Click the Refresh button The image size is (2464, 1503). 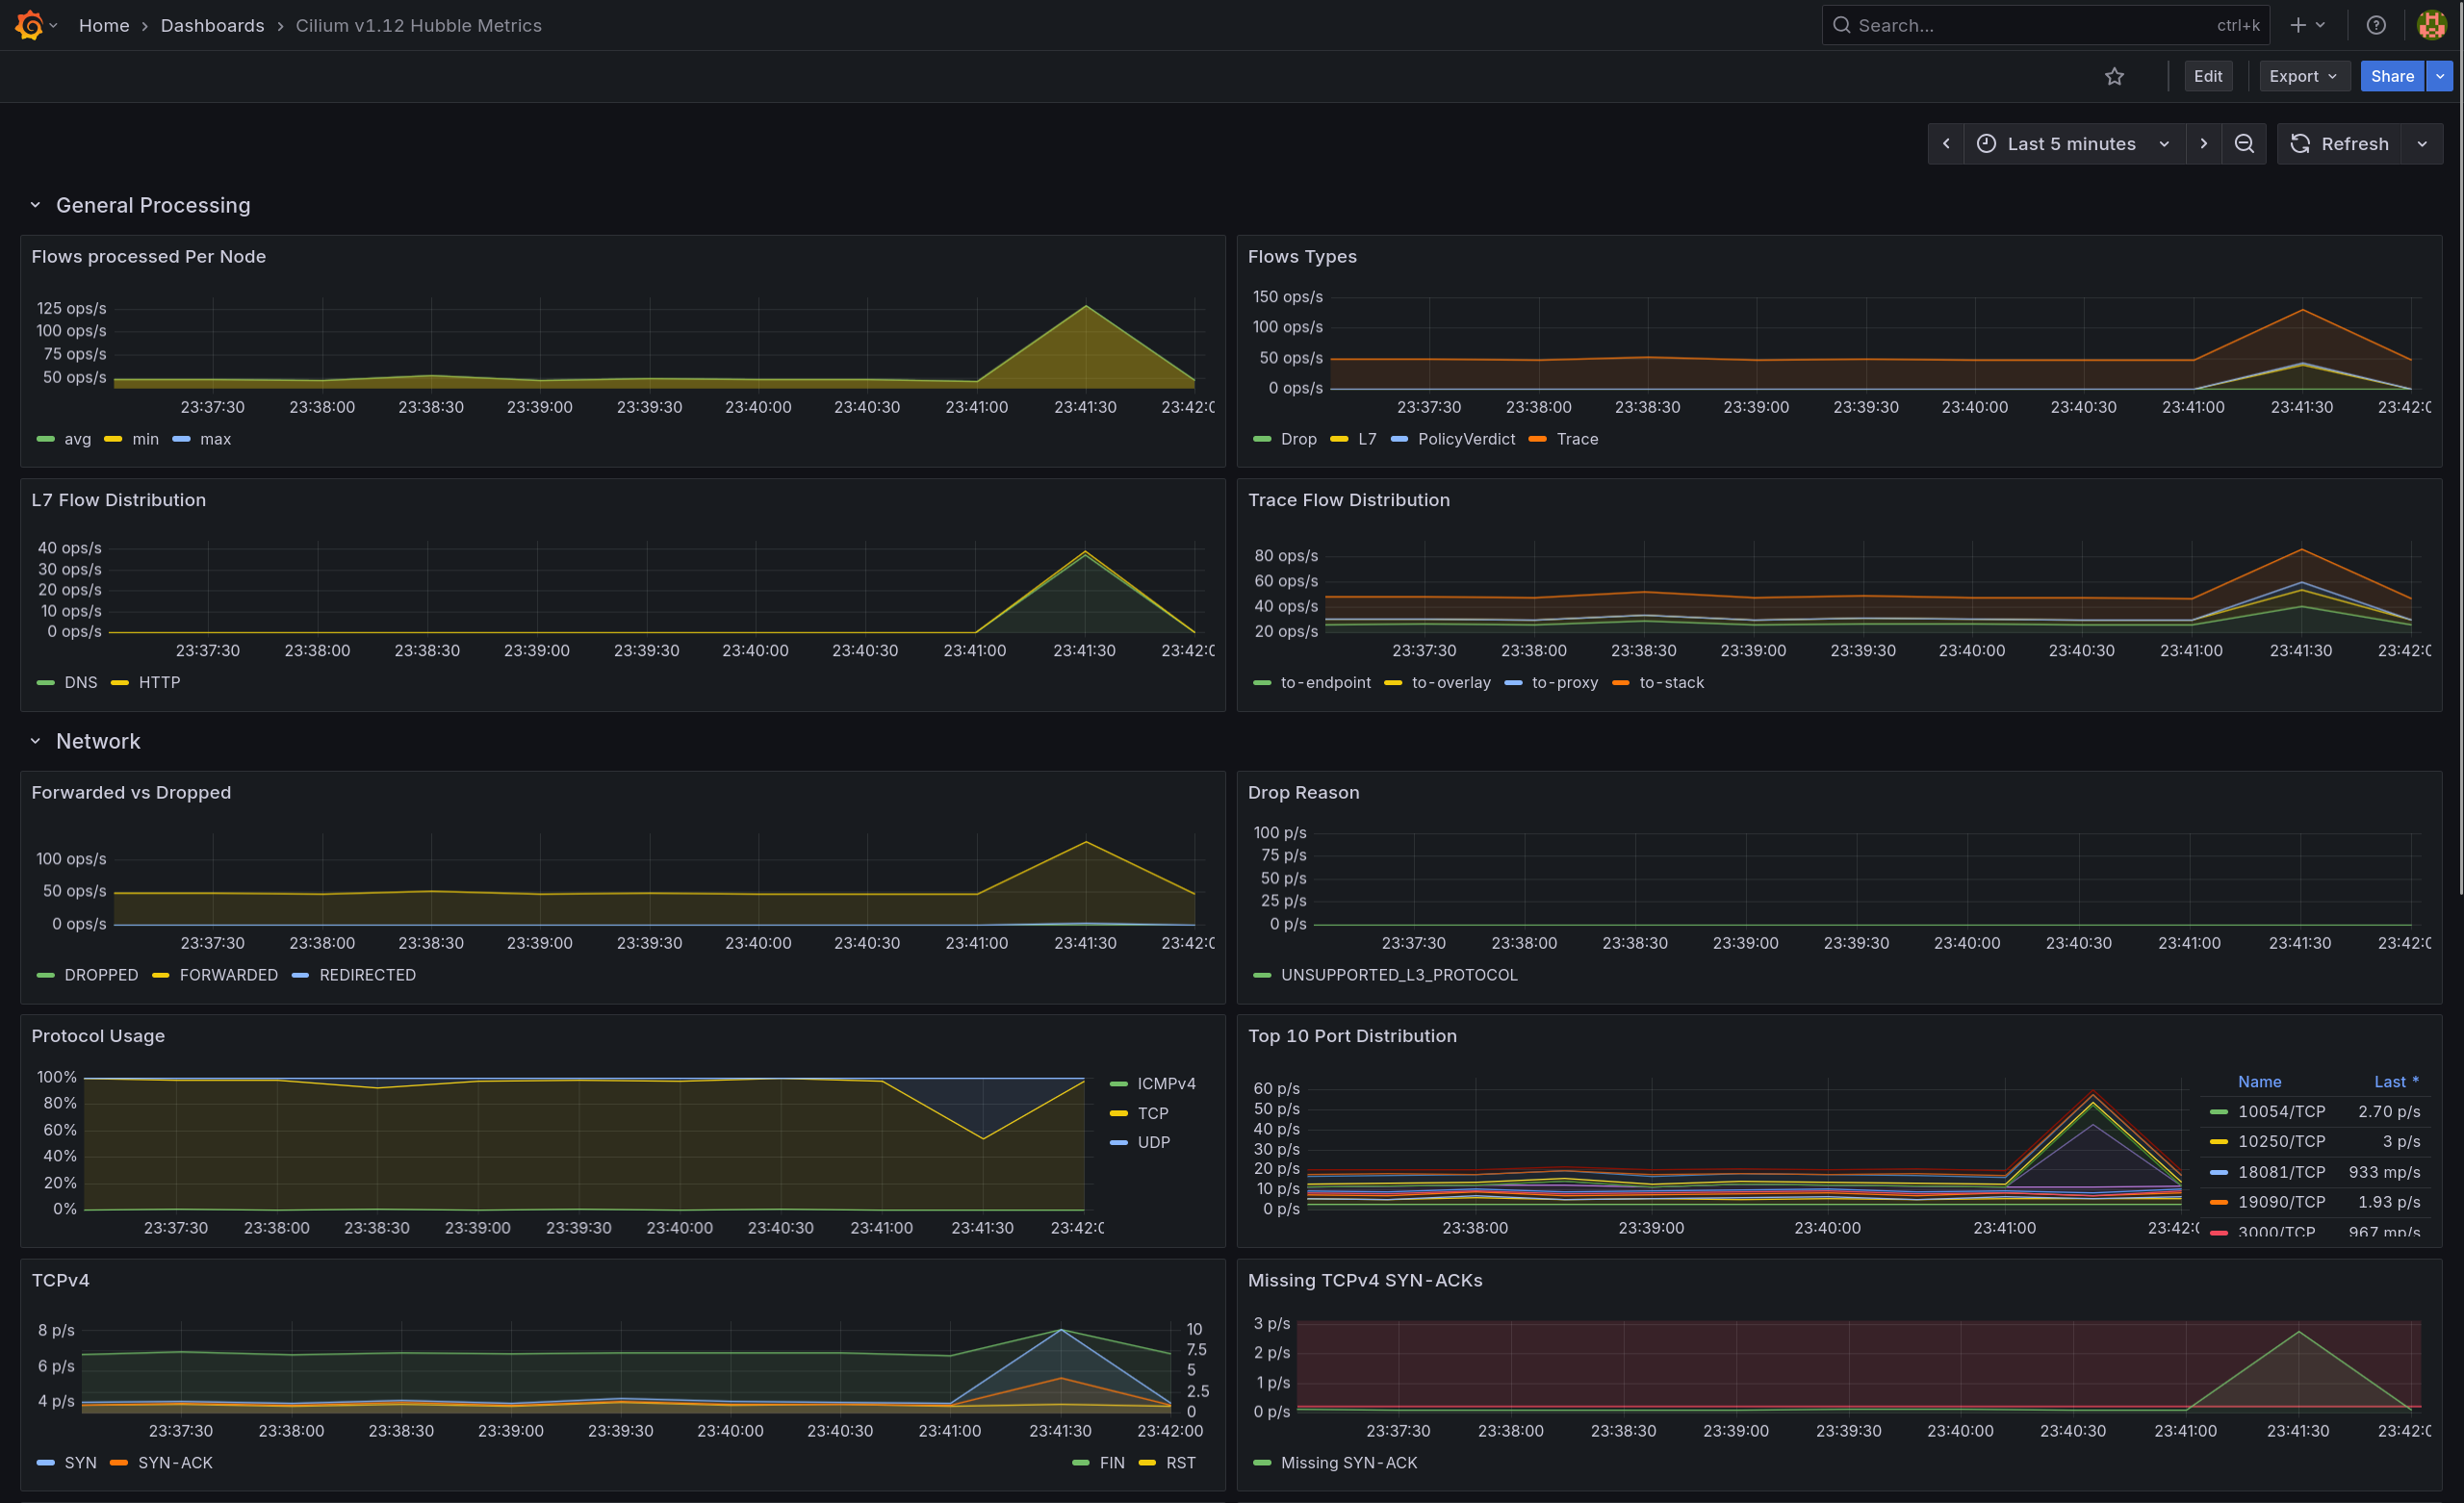pyautogui.click(x=2339, y=144)
